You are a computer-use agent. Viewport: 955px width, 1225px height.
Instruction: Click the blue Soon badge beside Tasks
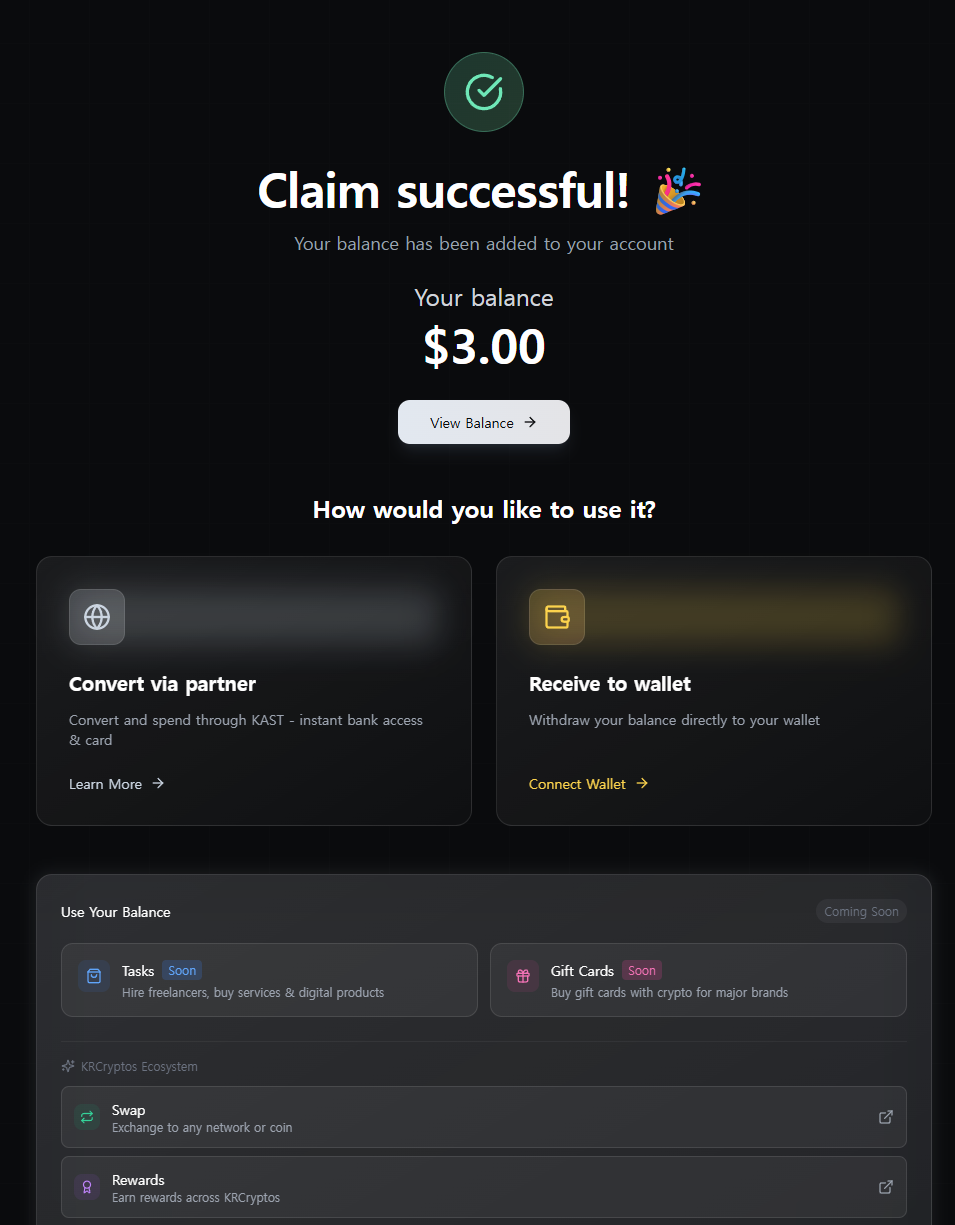click(182, 970)
